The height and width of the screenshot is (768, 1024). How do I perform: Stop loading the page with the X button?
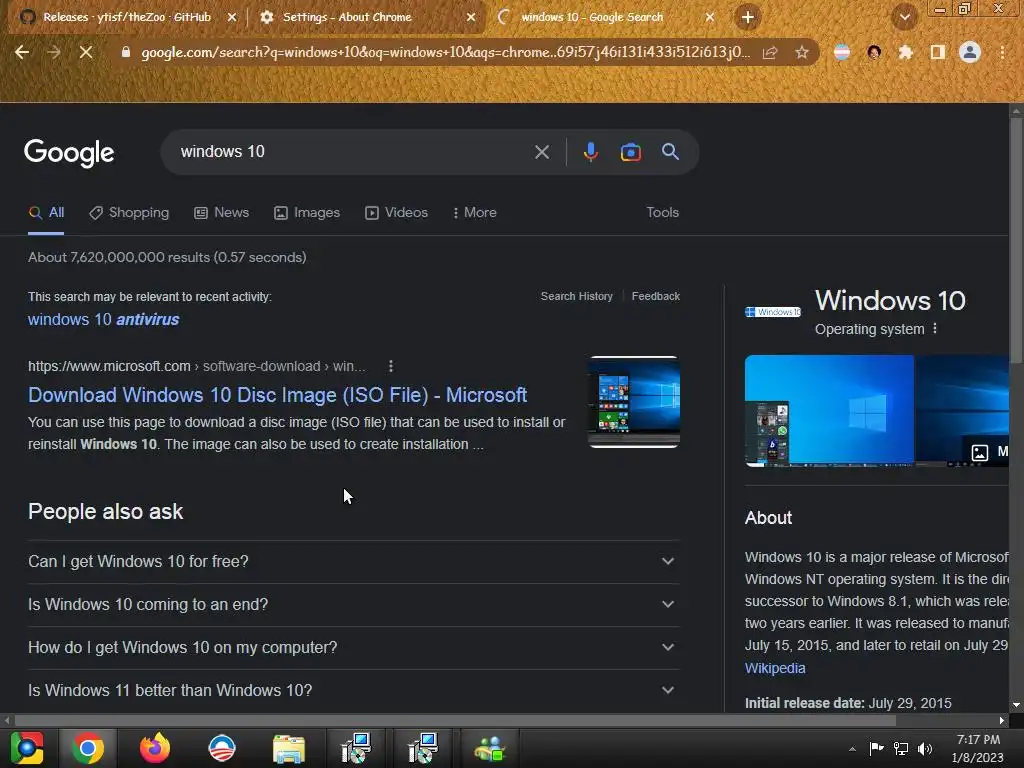[86, 53]
